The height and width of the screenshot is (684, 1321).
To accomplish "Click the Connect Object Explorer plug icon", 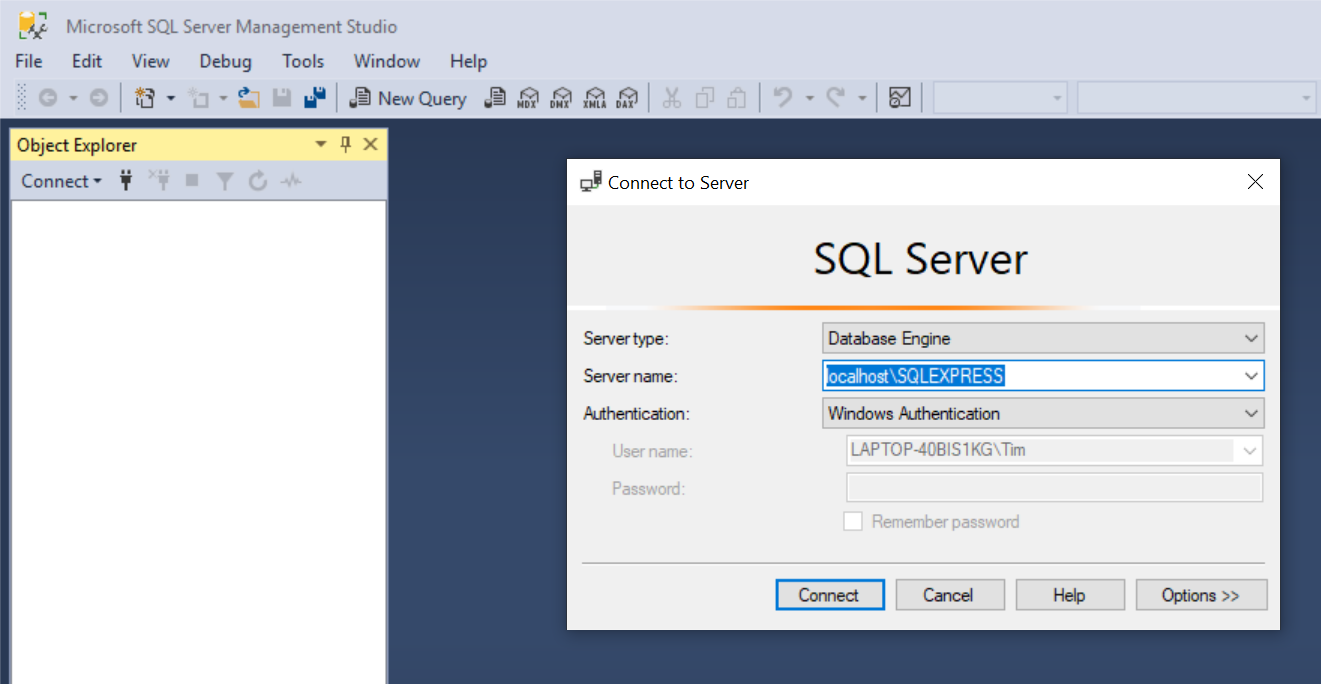I will coord(126,181).
